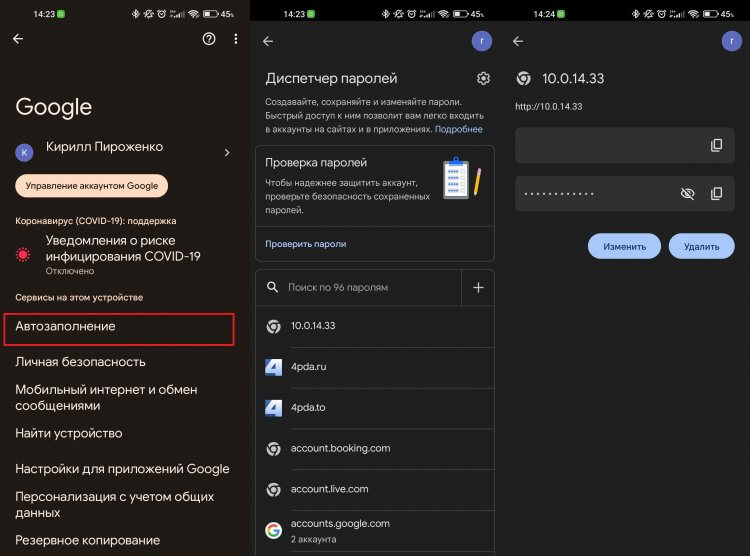Open Настройки для приложений Google
Viewport: 750px width, 556px height.
[122, 469]
